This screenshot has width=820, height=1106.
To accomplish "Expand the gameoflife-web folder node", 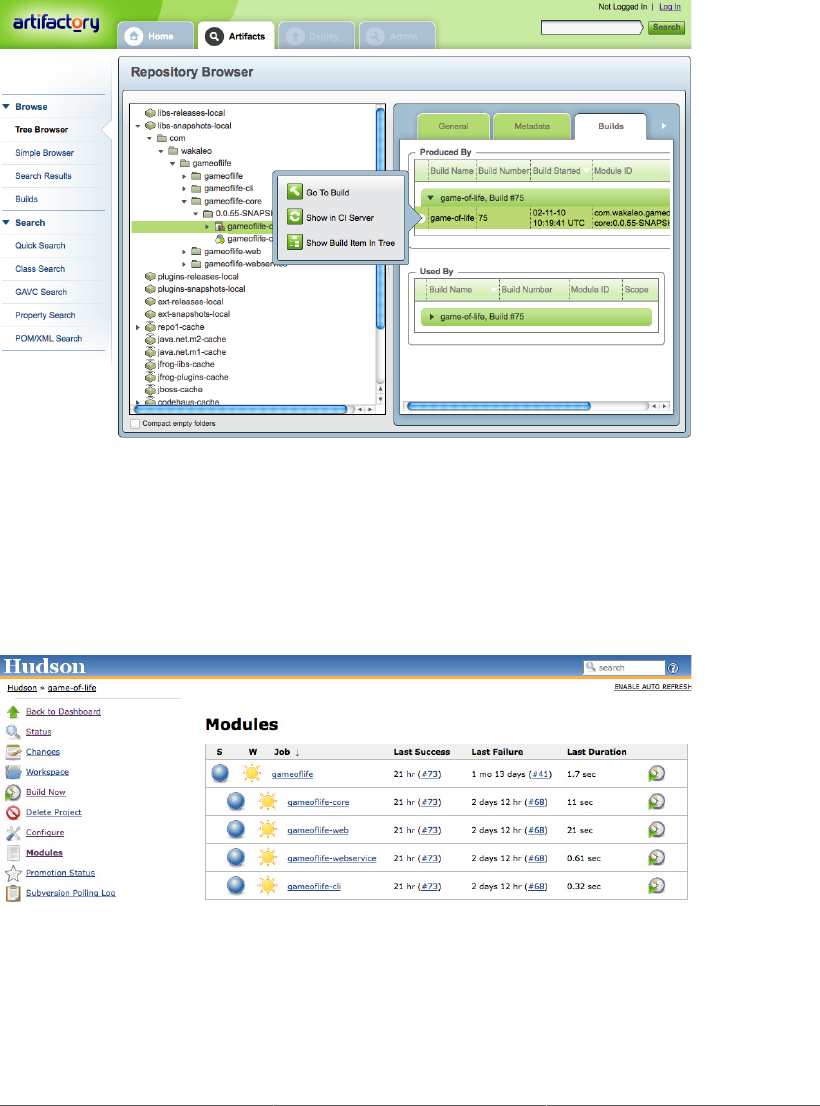I will [184, 252].
